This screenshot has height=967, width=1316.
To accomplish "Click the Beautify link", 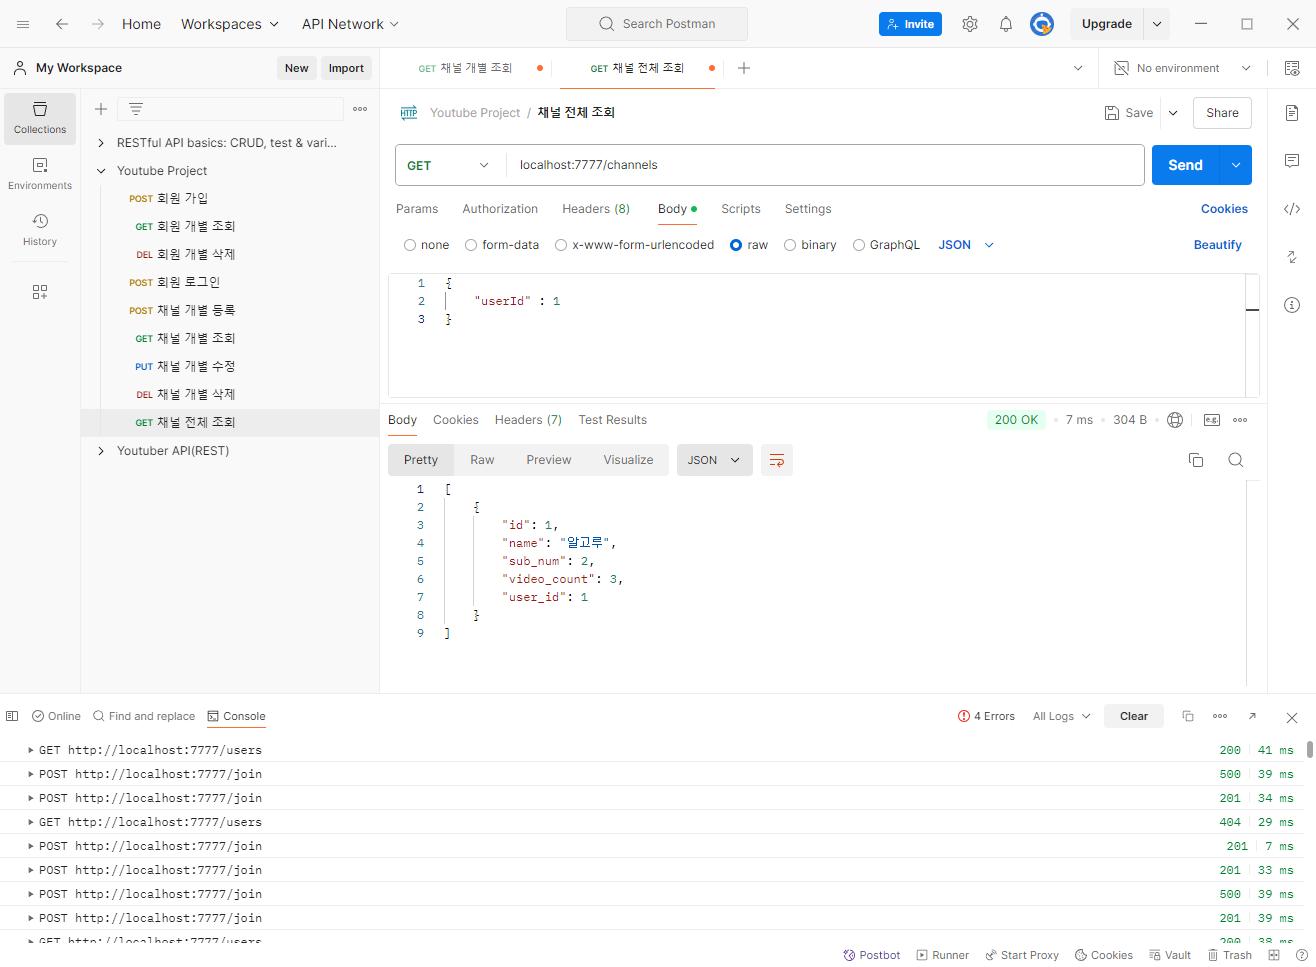I will [x=1218, y=245].
